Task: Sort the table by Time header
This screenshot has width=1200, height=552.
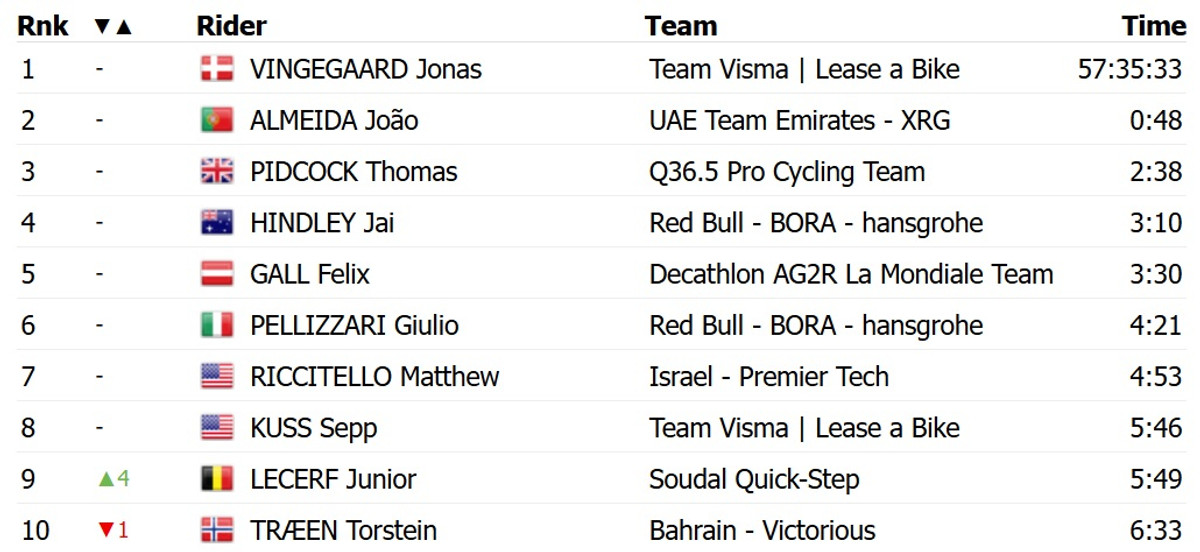Action: [x=1153, y=26]
